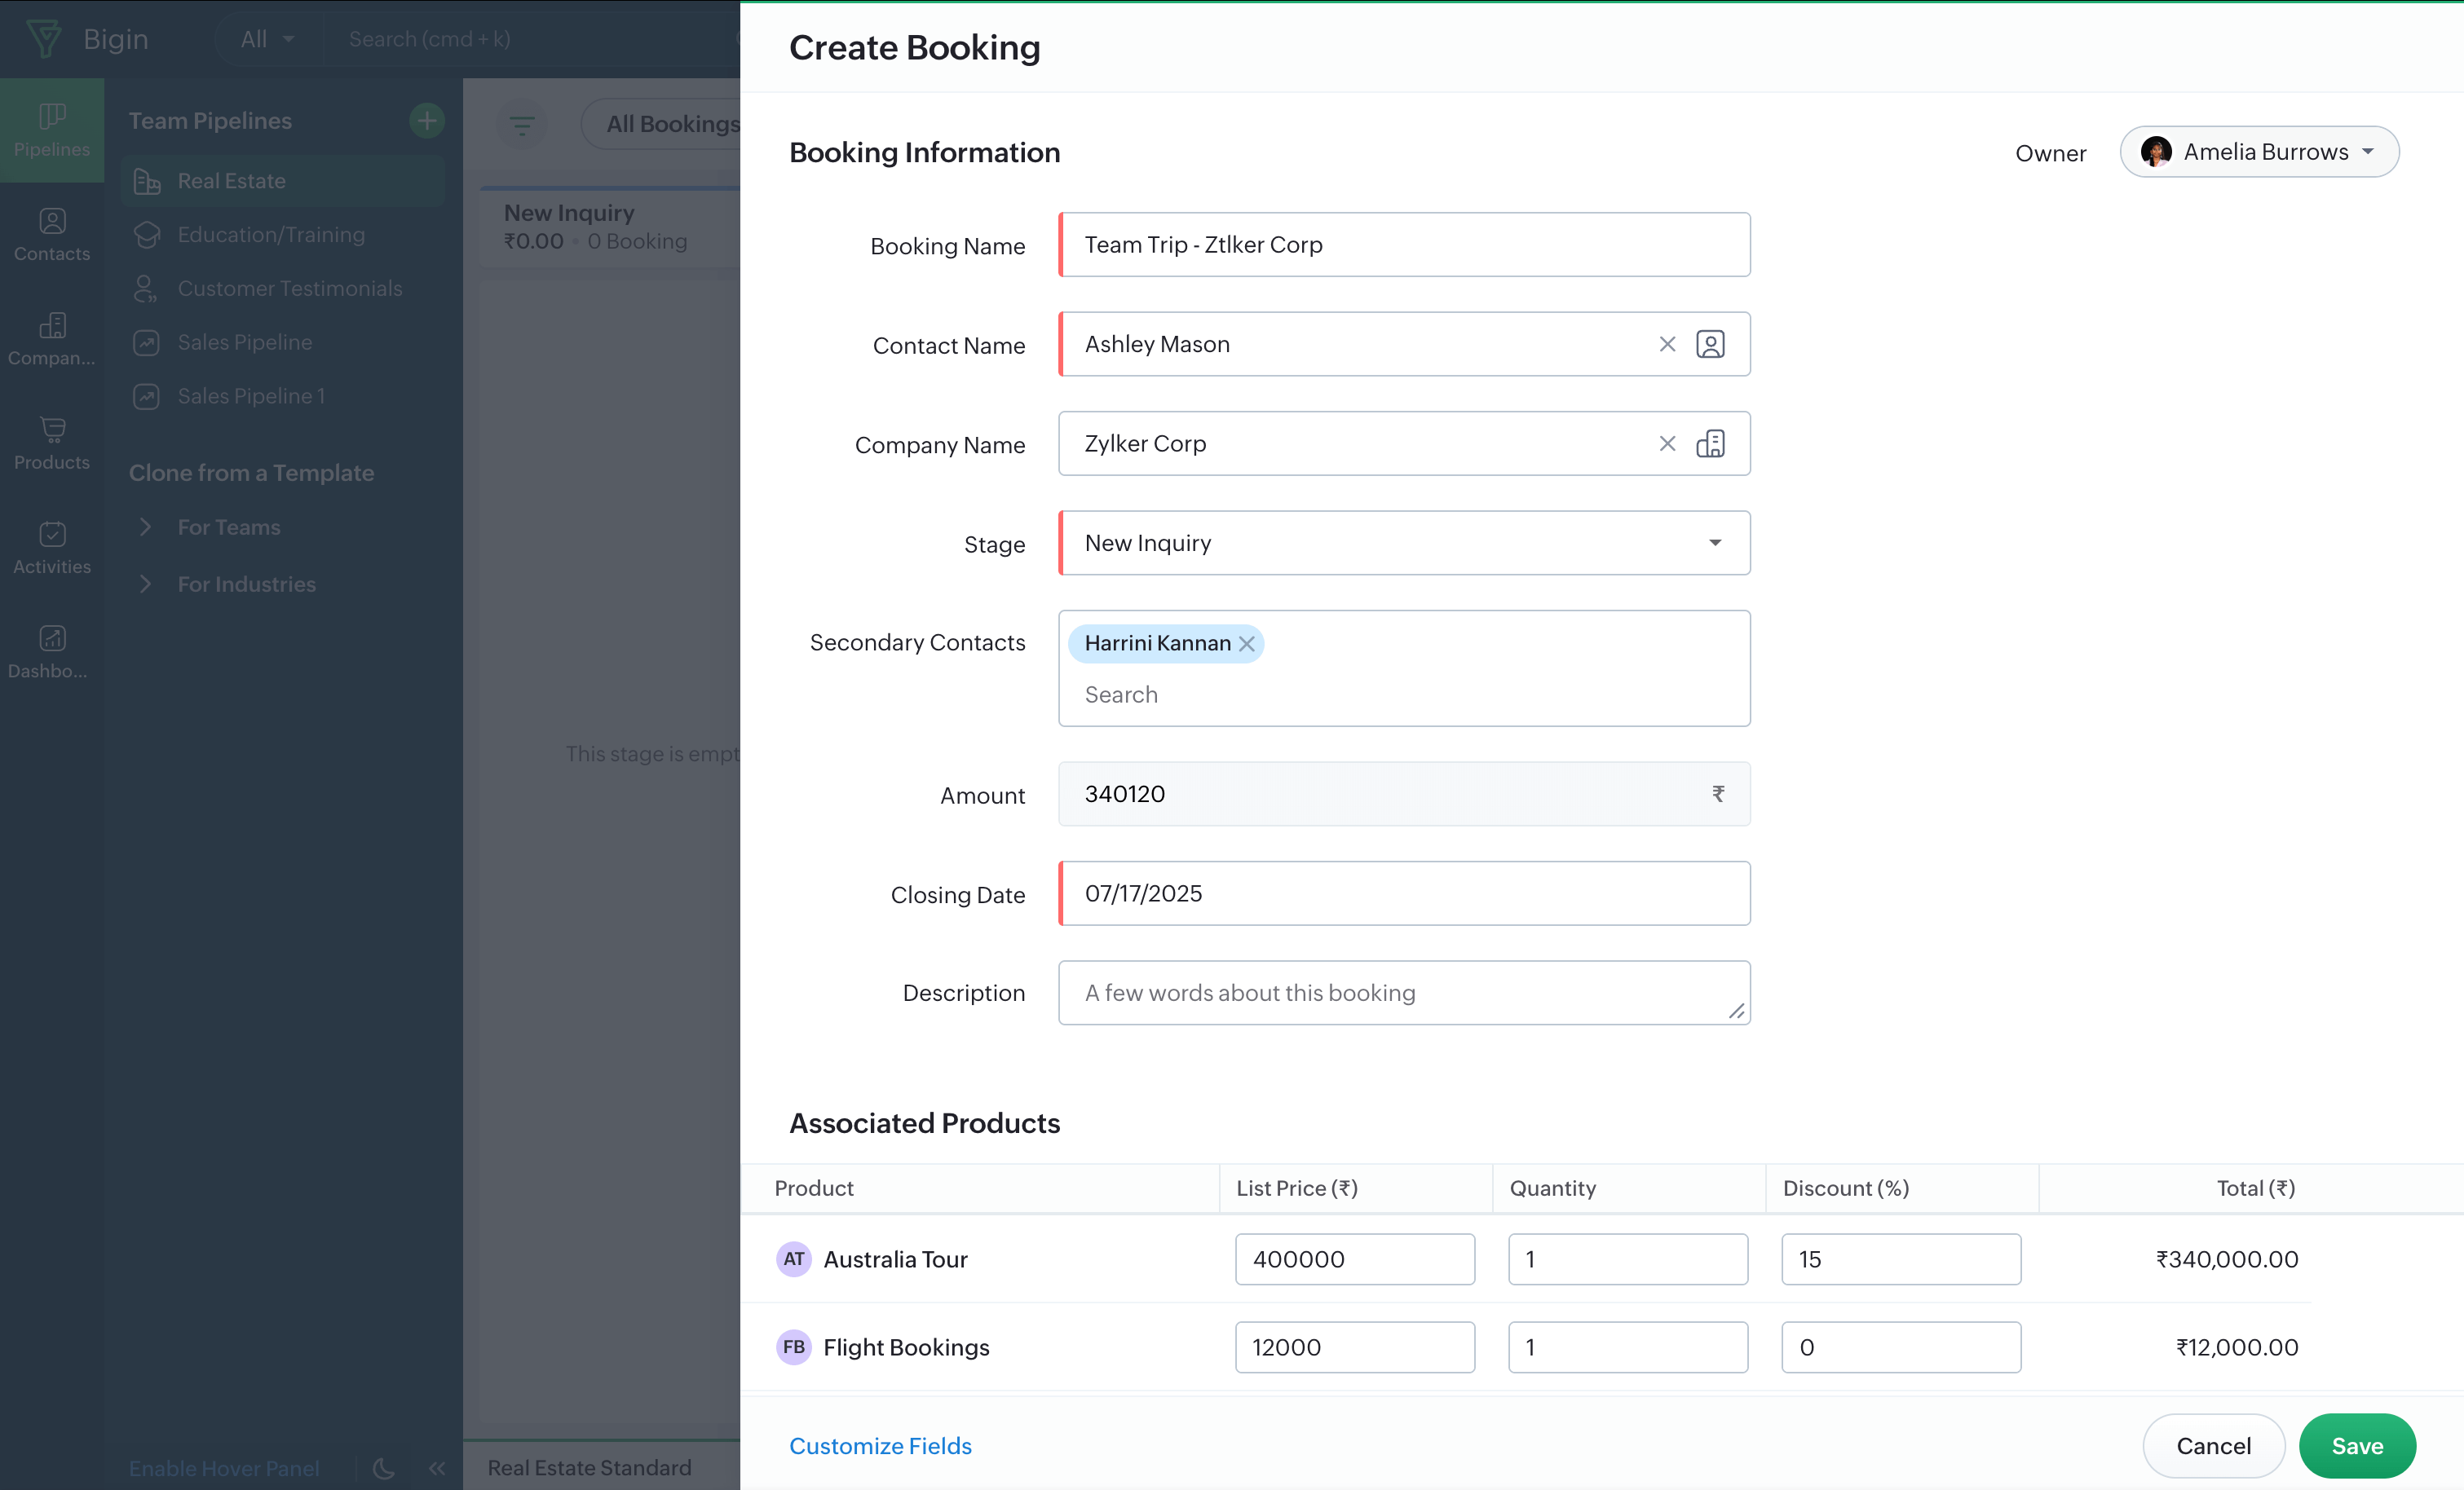Click the Flight Bookings FB badge
Screen dimensions: 2464x1490
coord(794,1347)
